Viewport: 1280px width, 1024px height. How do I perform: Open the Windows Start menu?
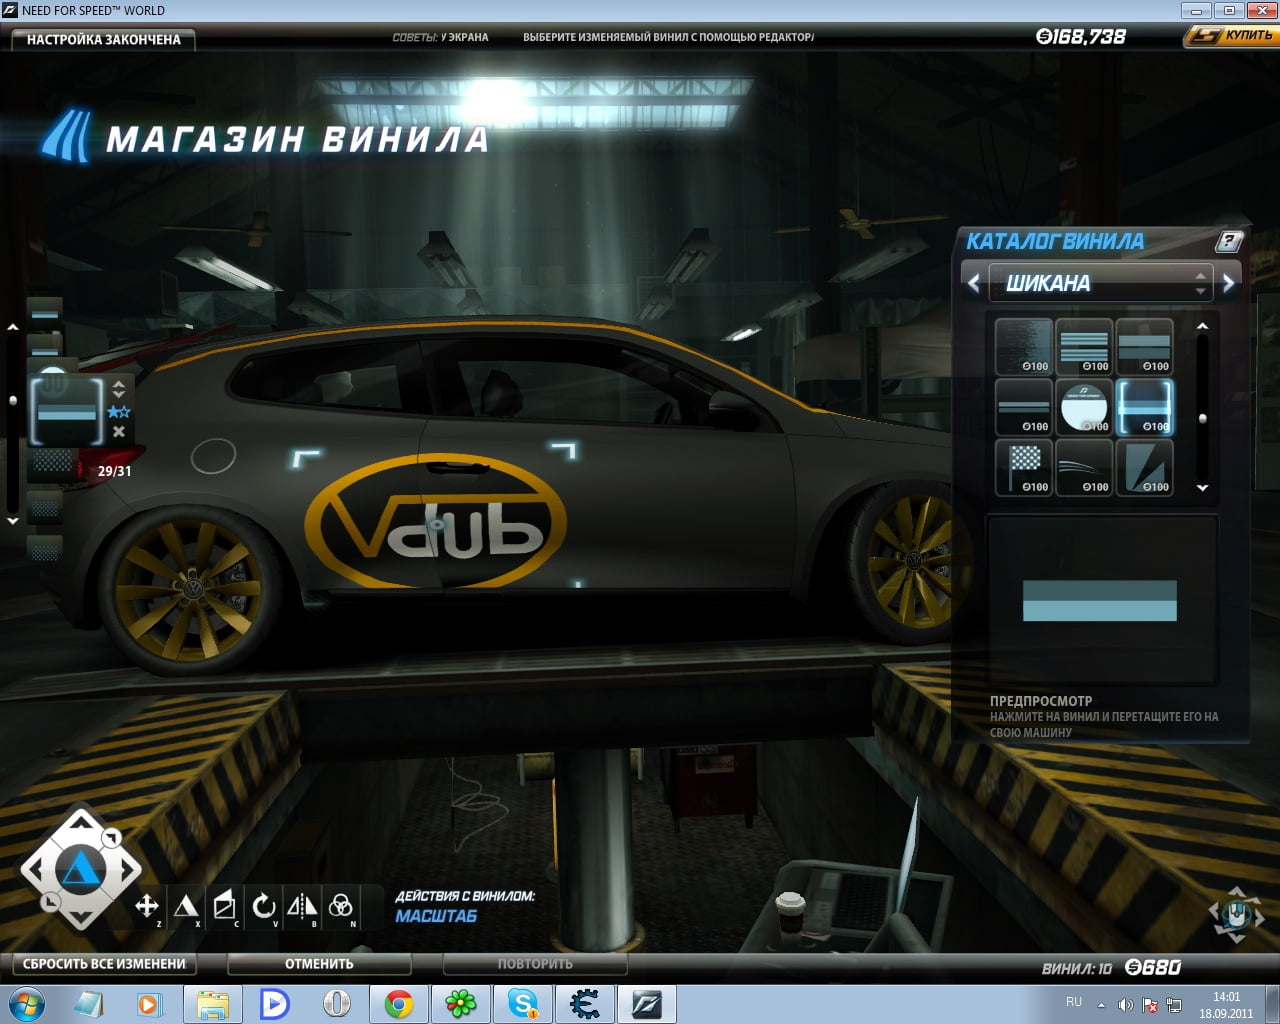[x=26, y=1004]
